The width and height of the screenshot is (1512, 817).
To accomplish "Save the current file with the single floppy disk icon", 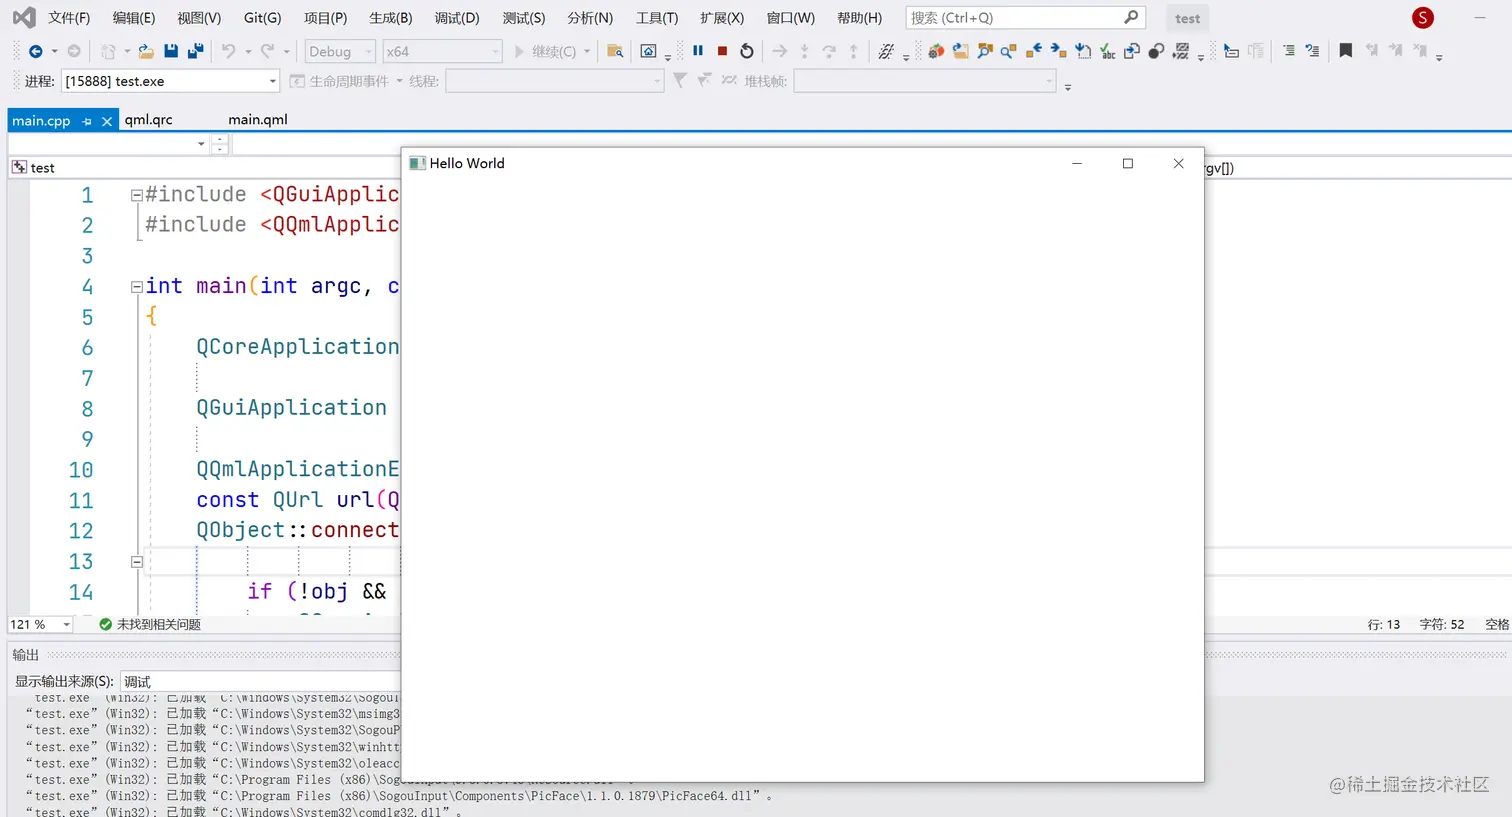I will pyautogui.click(x=171, y=51).
